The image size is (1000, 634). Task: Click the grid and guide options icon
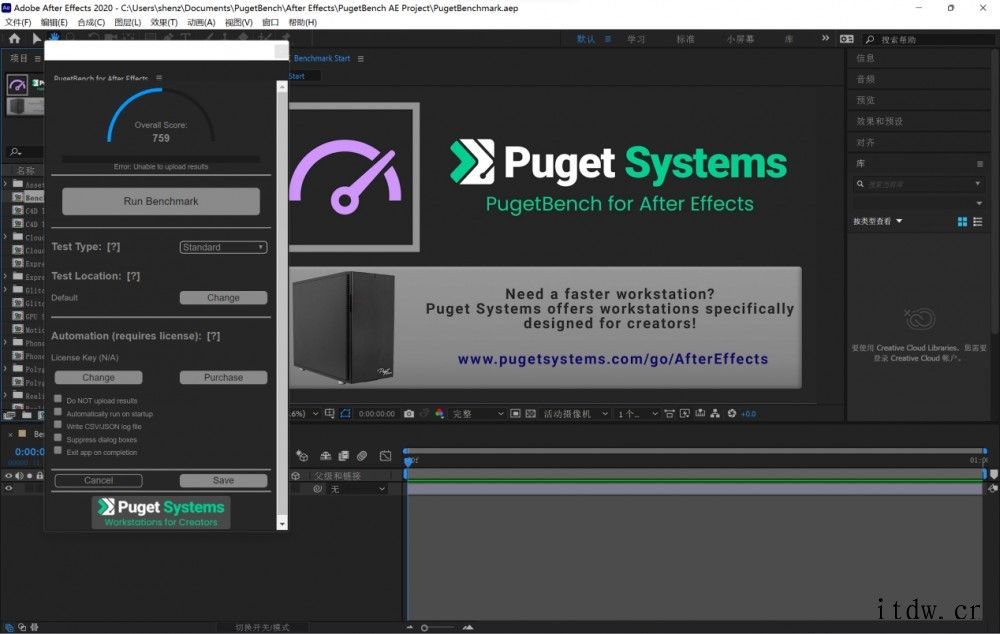tap(330, 414)
